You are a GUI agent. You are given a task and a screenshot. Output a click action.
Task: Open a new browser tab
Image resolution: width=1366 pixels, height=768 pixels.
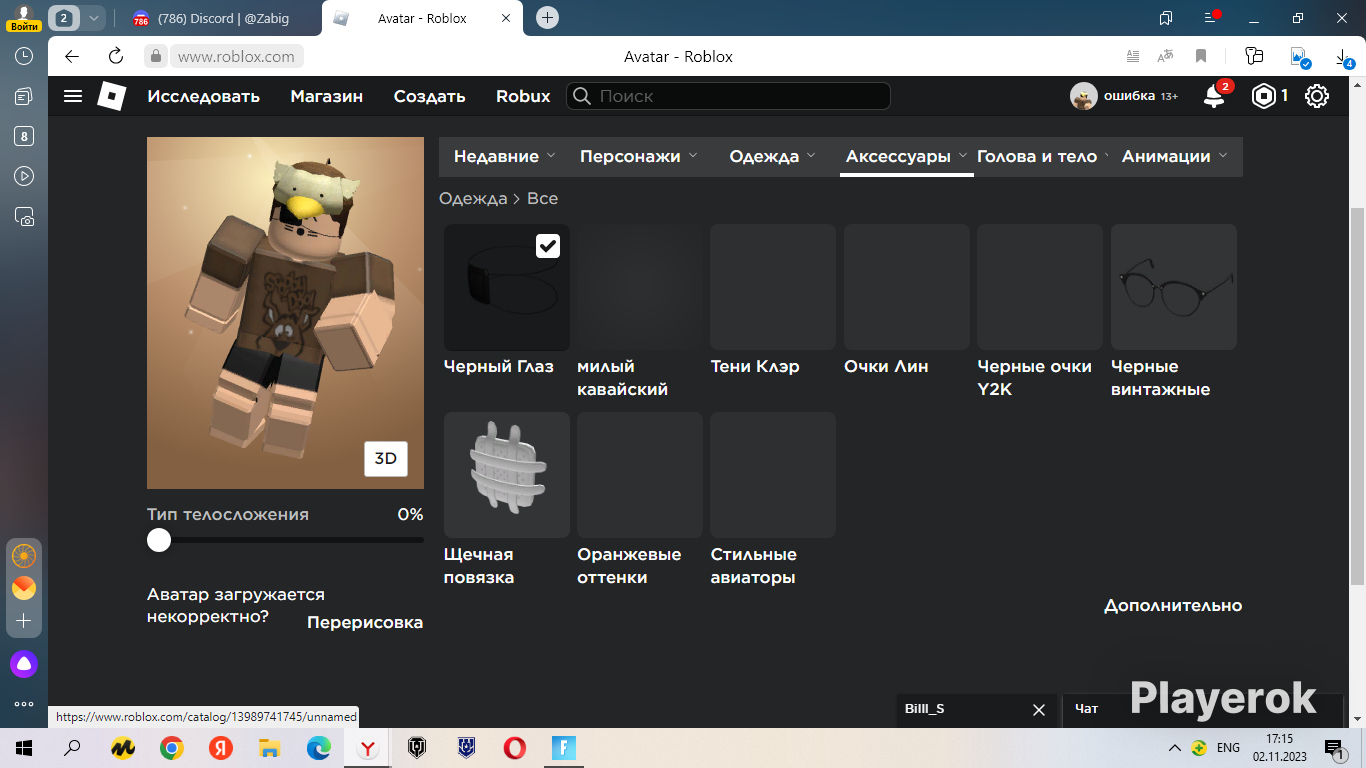547,18
